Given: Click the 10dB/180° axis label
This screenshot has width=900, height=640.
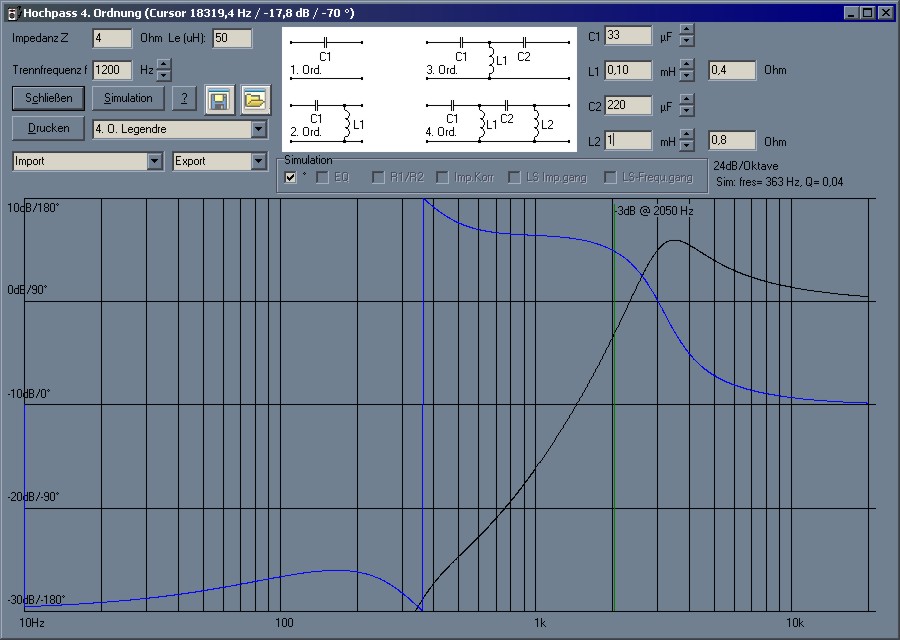Looking at the screenshot, I should 33,208.
